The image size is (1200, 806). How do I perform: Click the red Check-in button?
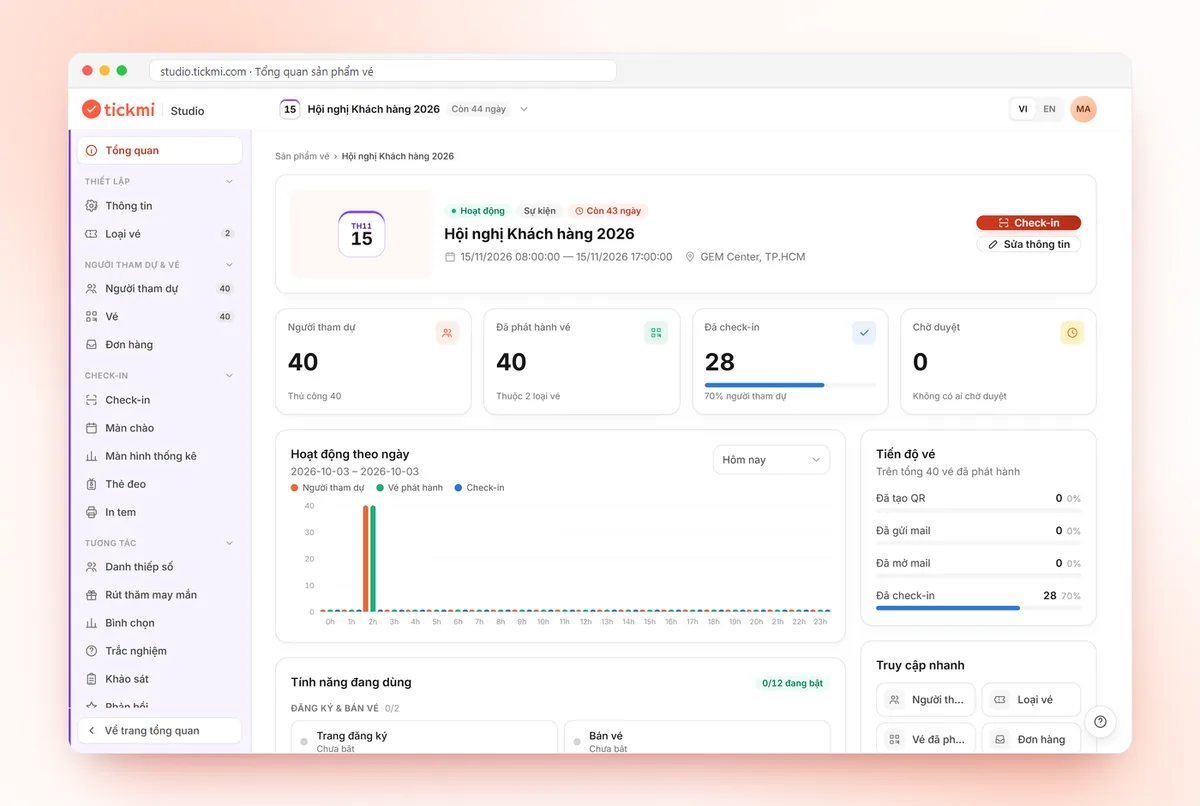1028,223
